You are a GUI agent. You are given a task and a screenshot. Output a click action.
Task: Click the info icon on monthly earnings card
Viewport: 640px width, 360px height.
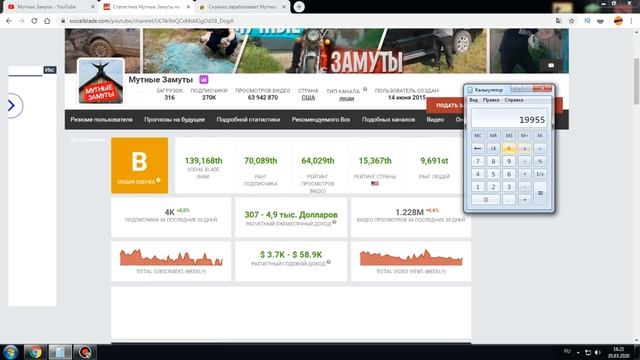(x=334, y=222)
